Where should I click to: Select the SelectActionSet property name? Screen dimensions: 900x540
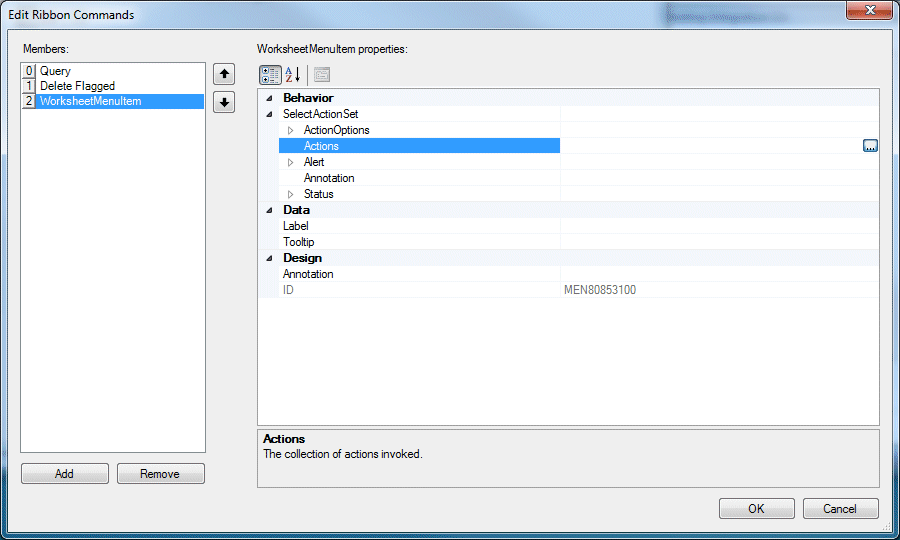[x=320, y=114]
